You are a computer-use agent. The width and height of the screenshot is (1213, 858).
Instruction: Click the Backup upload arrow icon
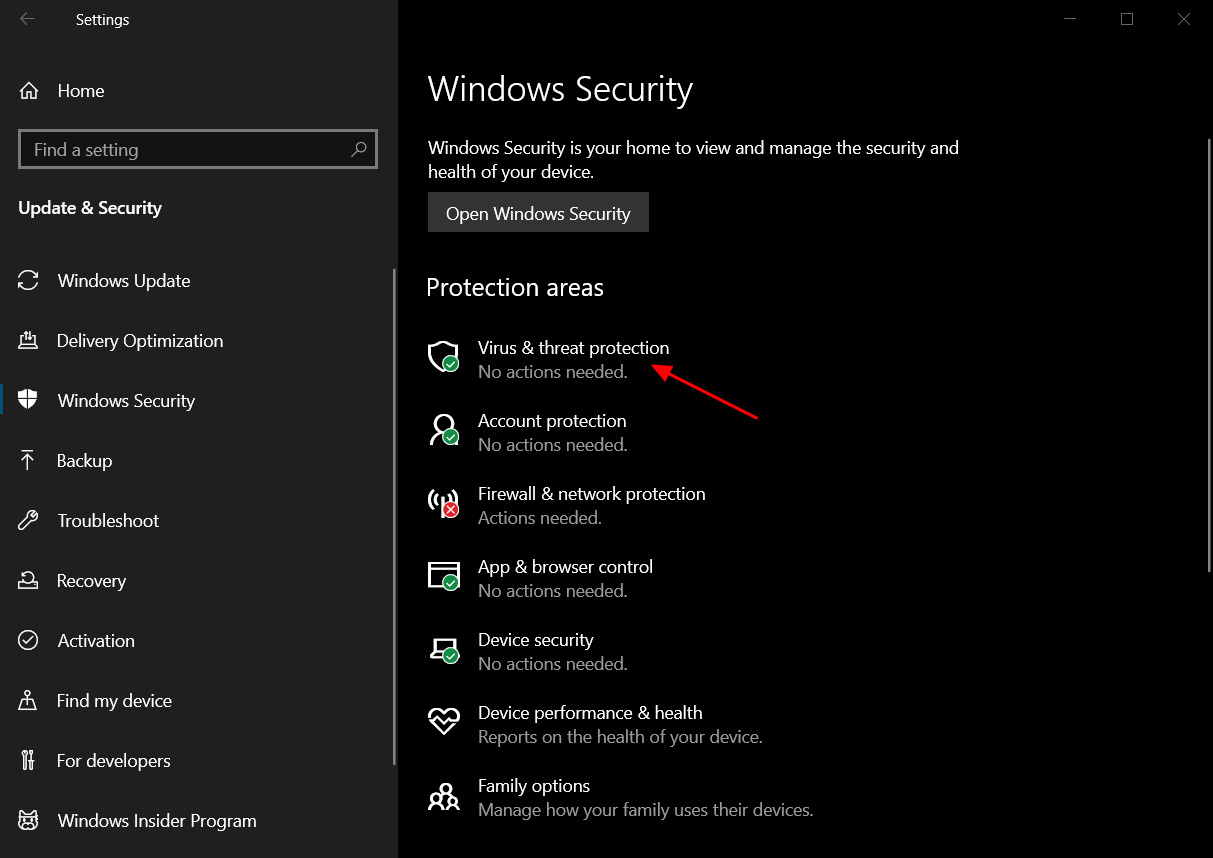click(29, 461)
